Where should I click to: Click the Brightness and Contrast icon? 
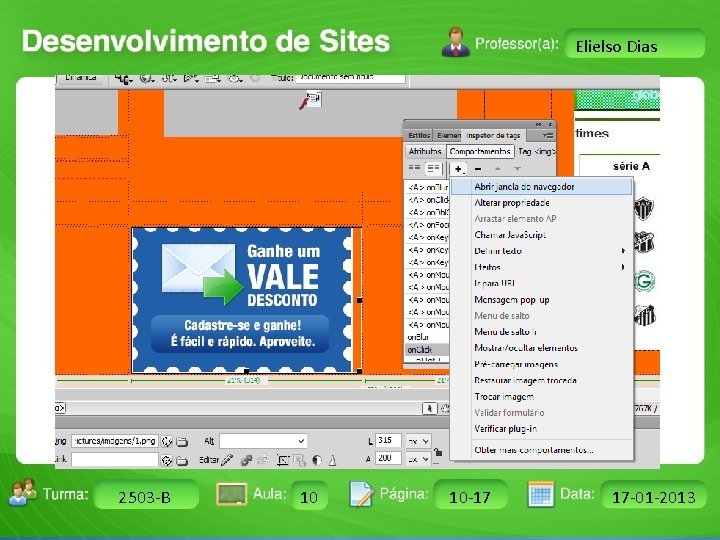[x=317, y=460]
